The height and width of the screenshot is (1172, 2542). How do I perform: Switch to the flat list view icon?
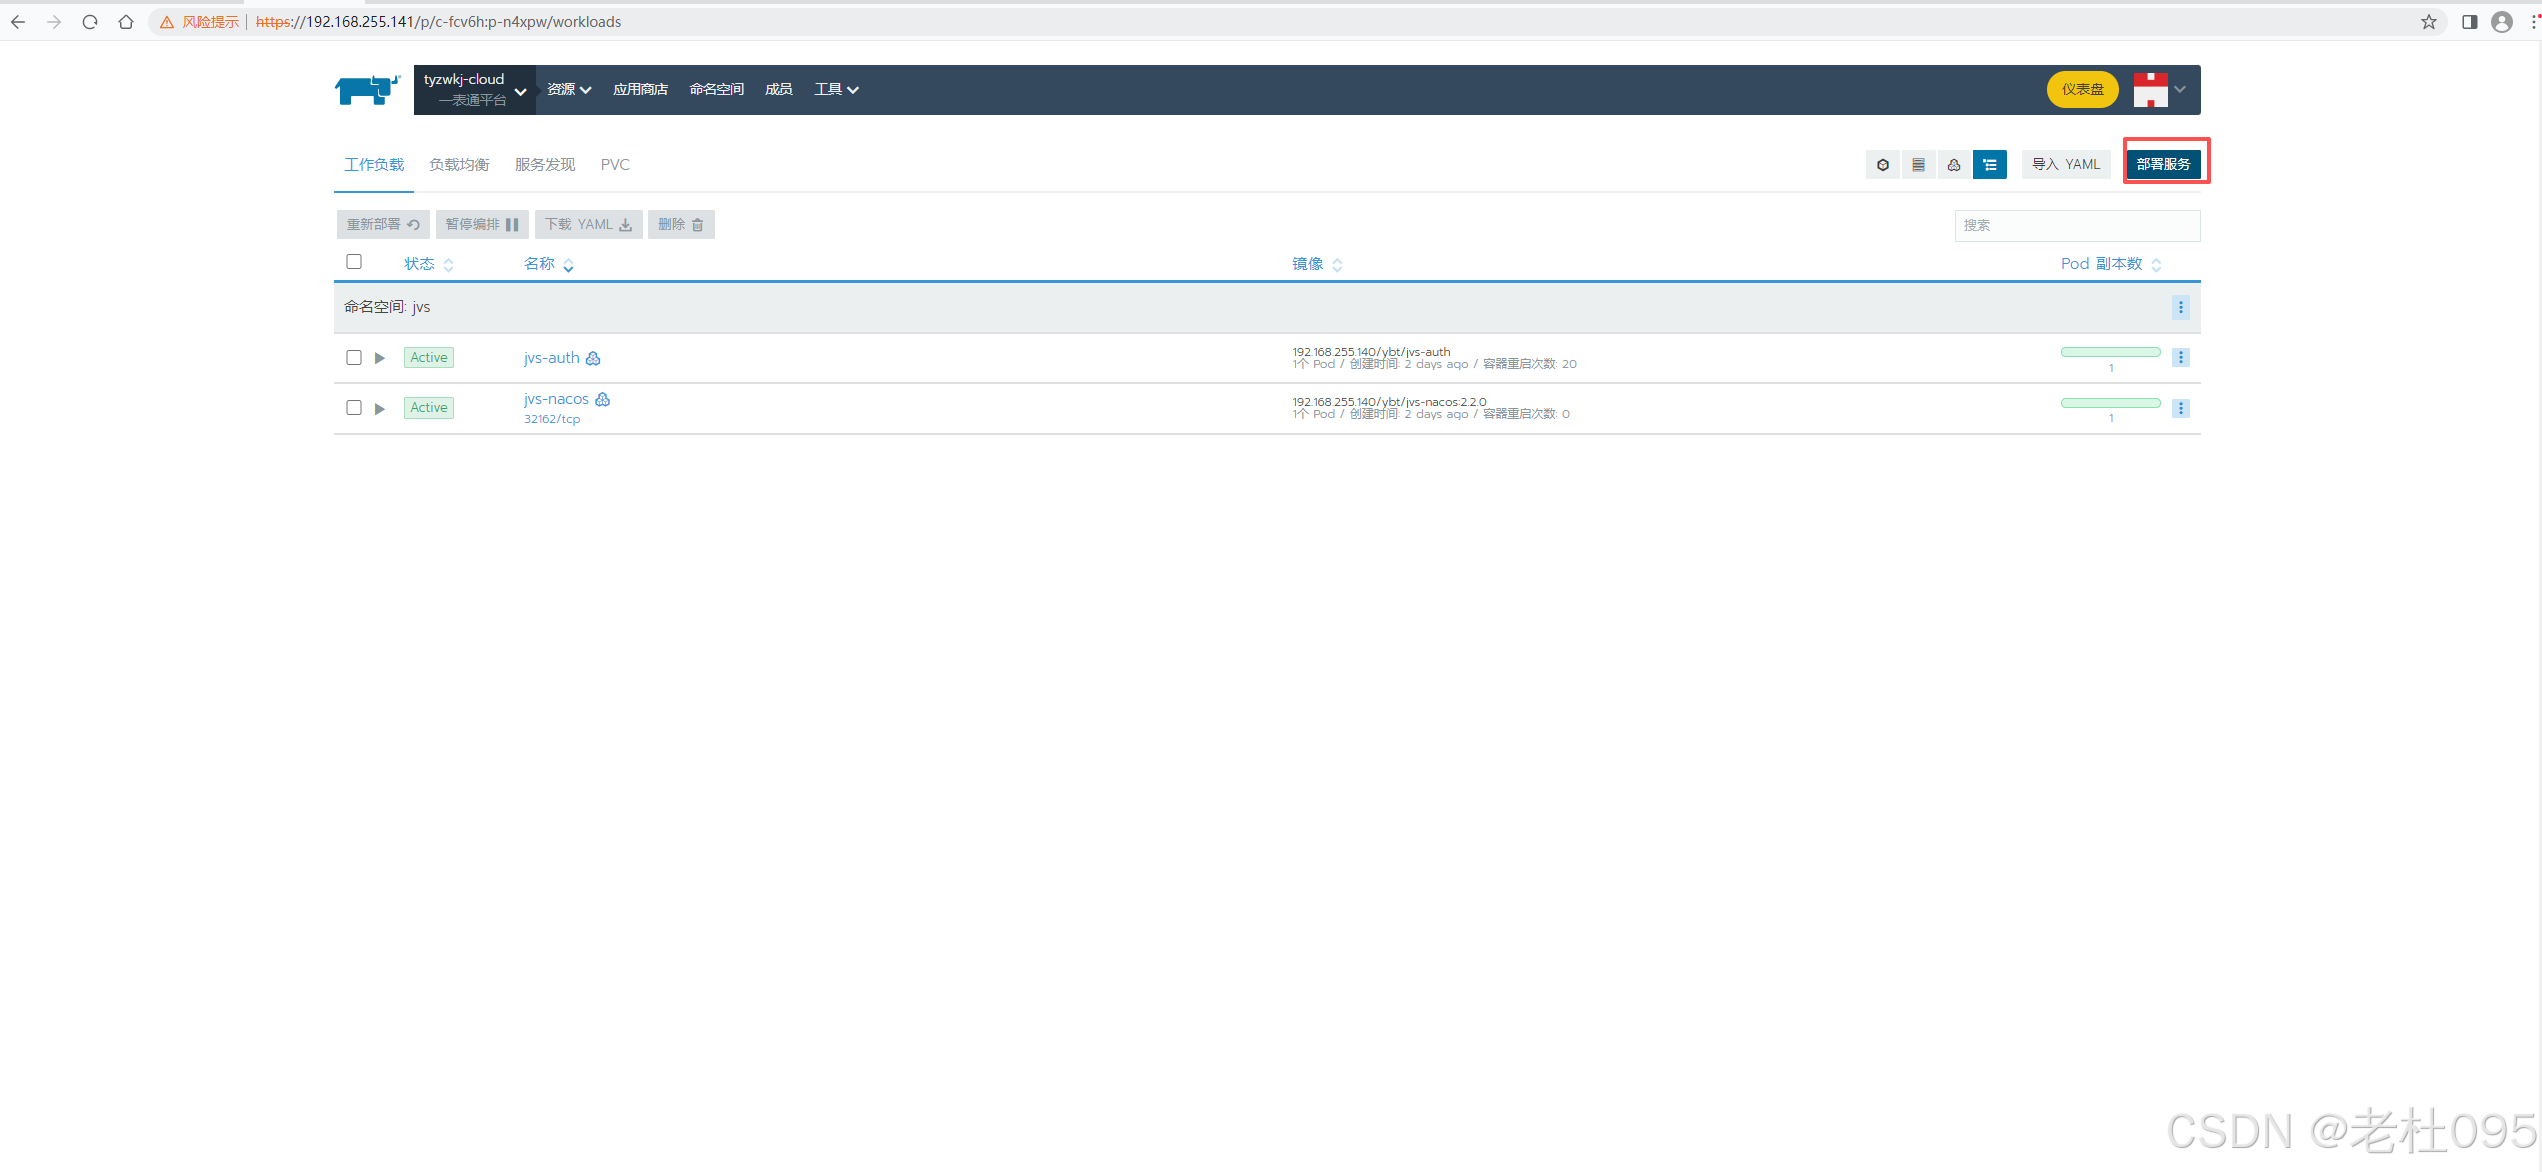tap(1918, 165)
